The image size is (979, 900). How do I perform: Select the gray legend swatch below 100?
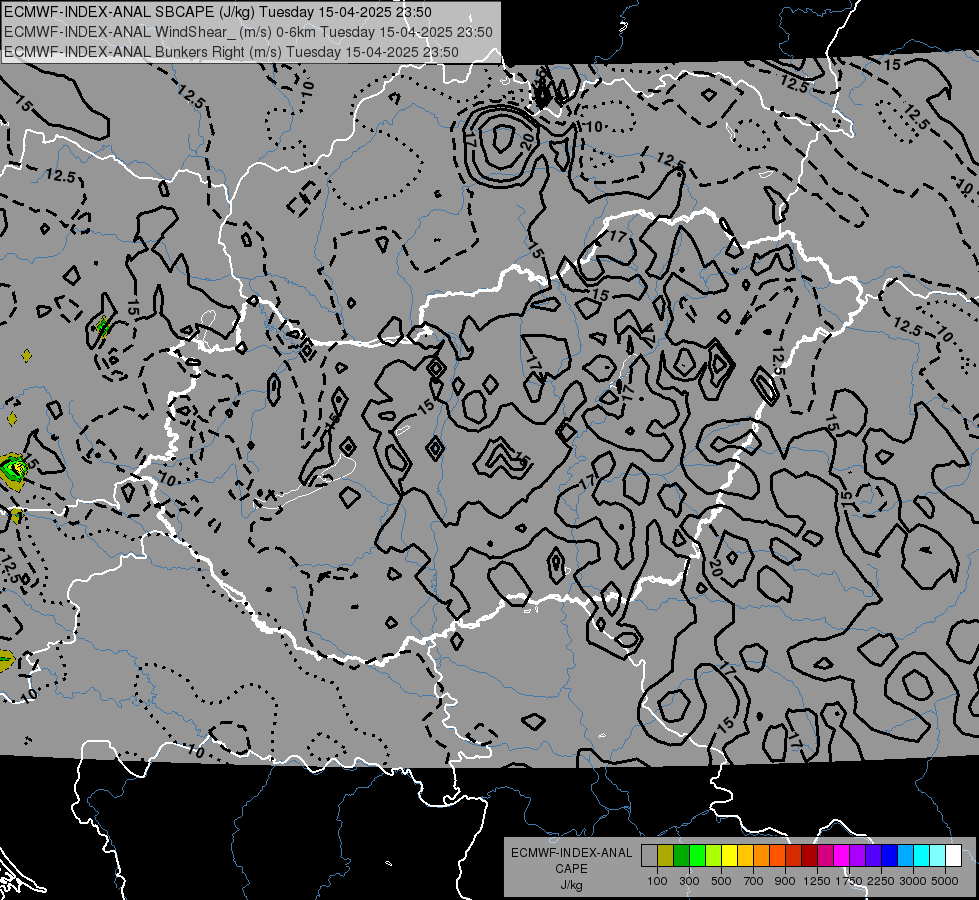(x=649, y=856)
